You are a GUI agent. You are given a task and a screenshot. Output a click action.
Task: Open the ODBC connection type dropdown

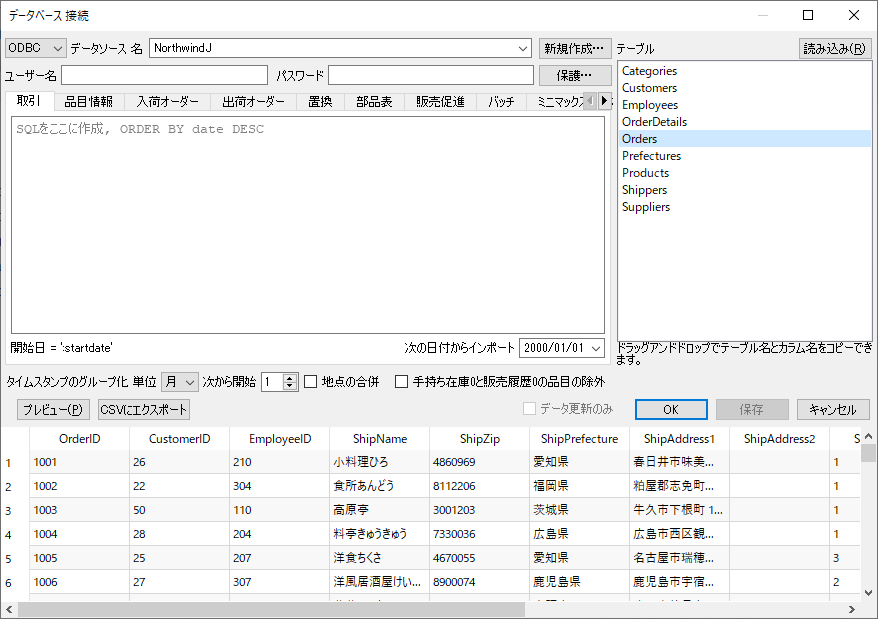coord(35,48)
